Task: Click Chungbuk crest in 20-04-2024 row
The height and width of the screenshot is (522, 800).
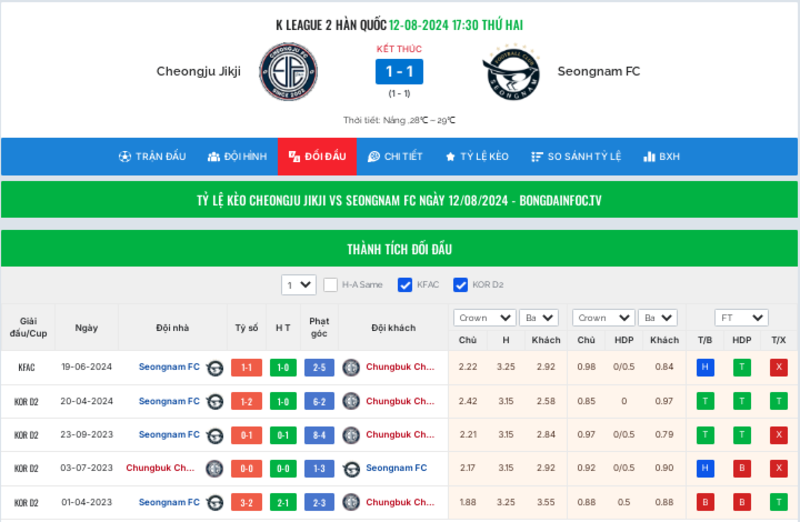Action: pyautogui.click(x=351, y=401)
